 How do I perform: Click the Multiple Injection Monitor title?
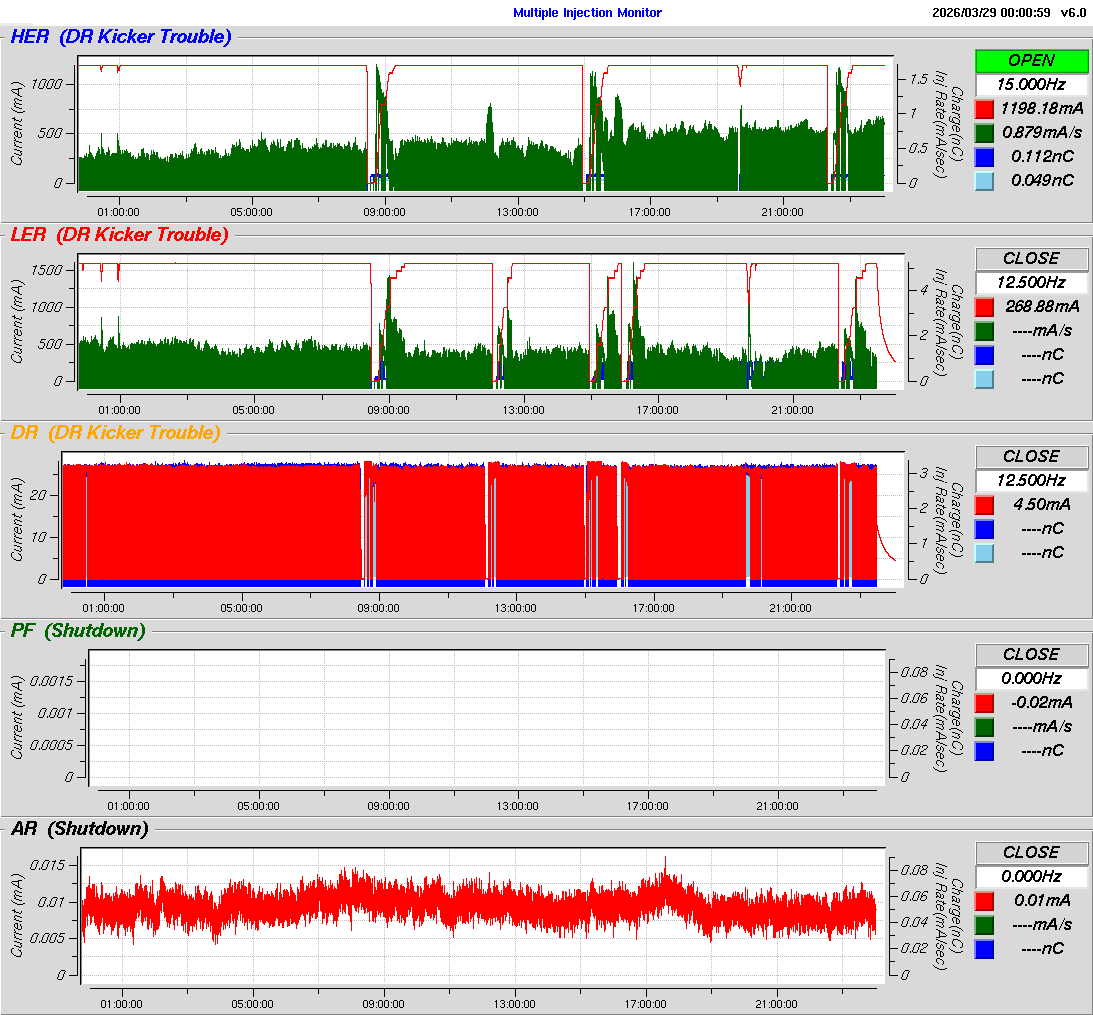(x=587, y=13)
